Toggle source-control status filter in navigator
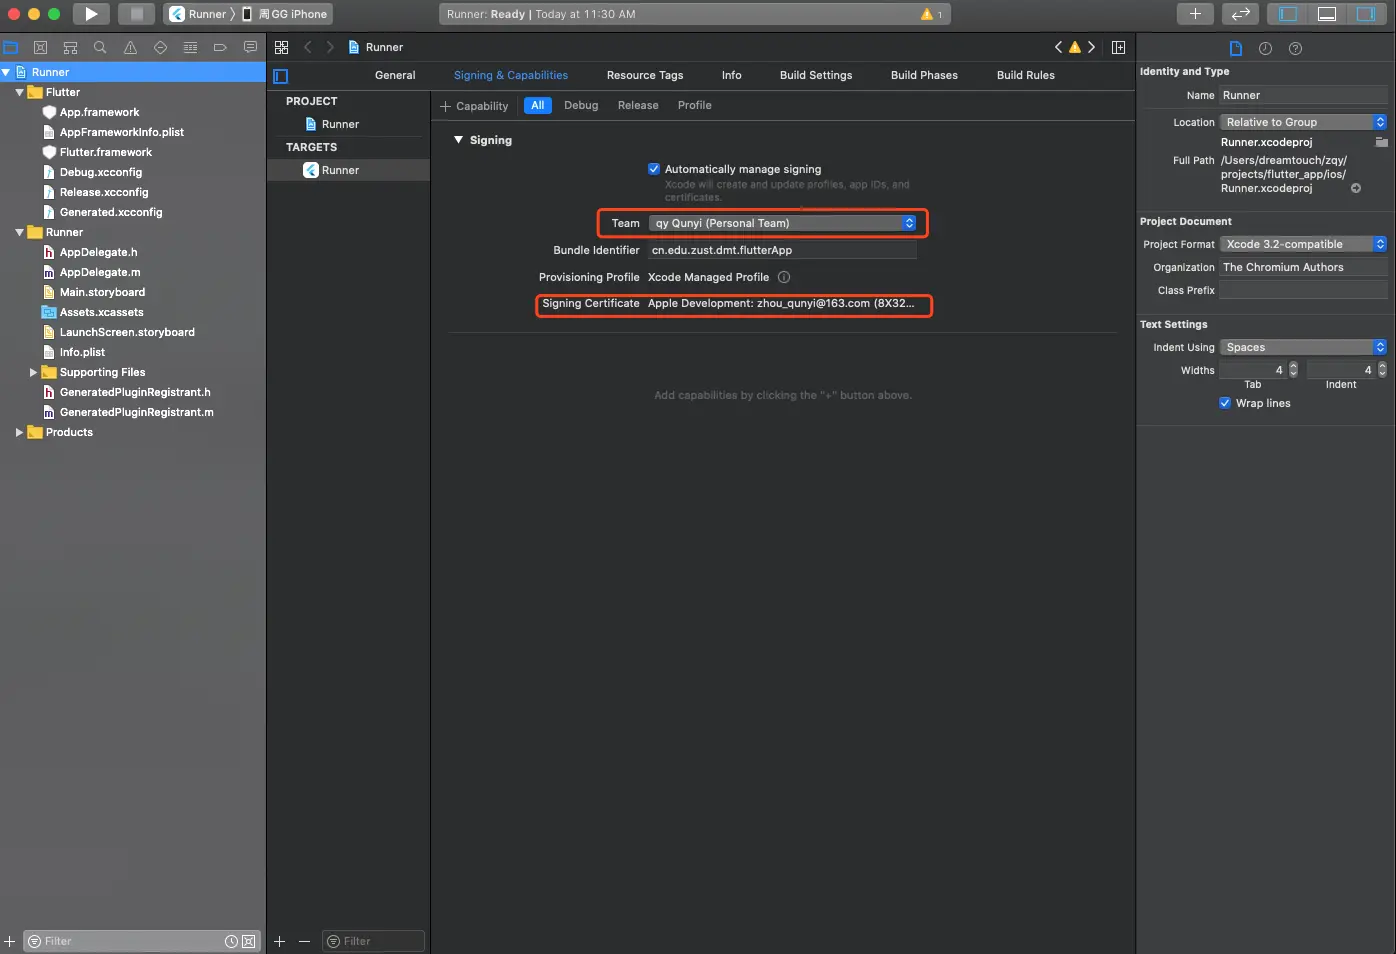The image size is (1396, 954). click(x=249, y=941)
